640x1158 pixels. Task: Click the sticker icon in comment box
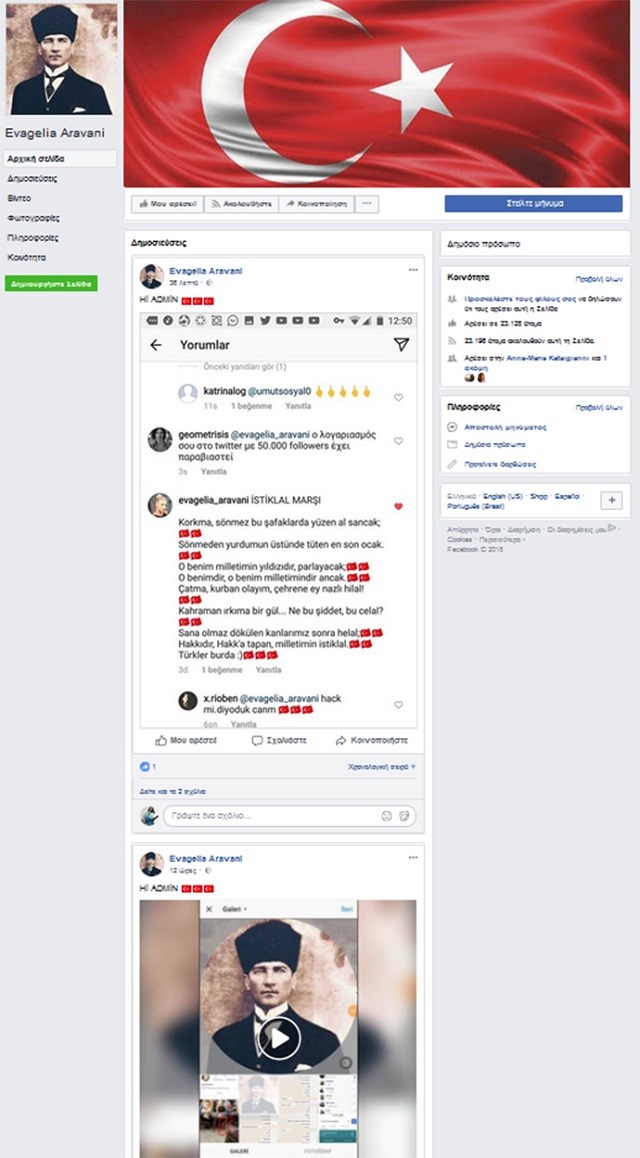point(404,816)
